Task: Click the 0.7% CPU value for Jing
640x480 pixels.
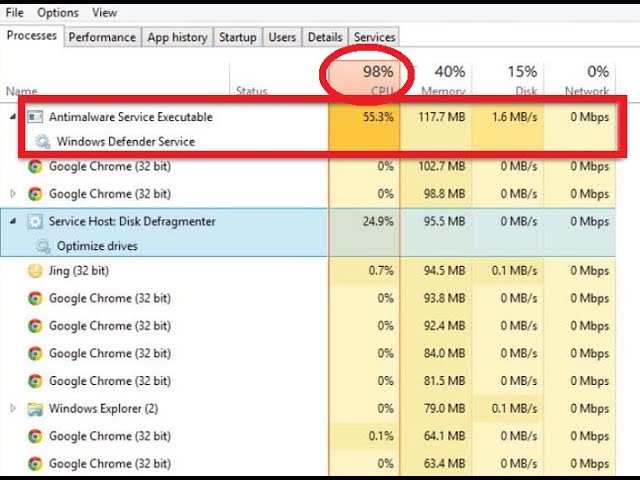Action: pos(381,271)
